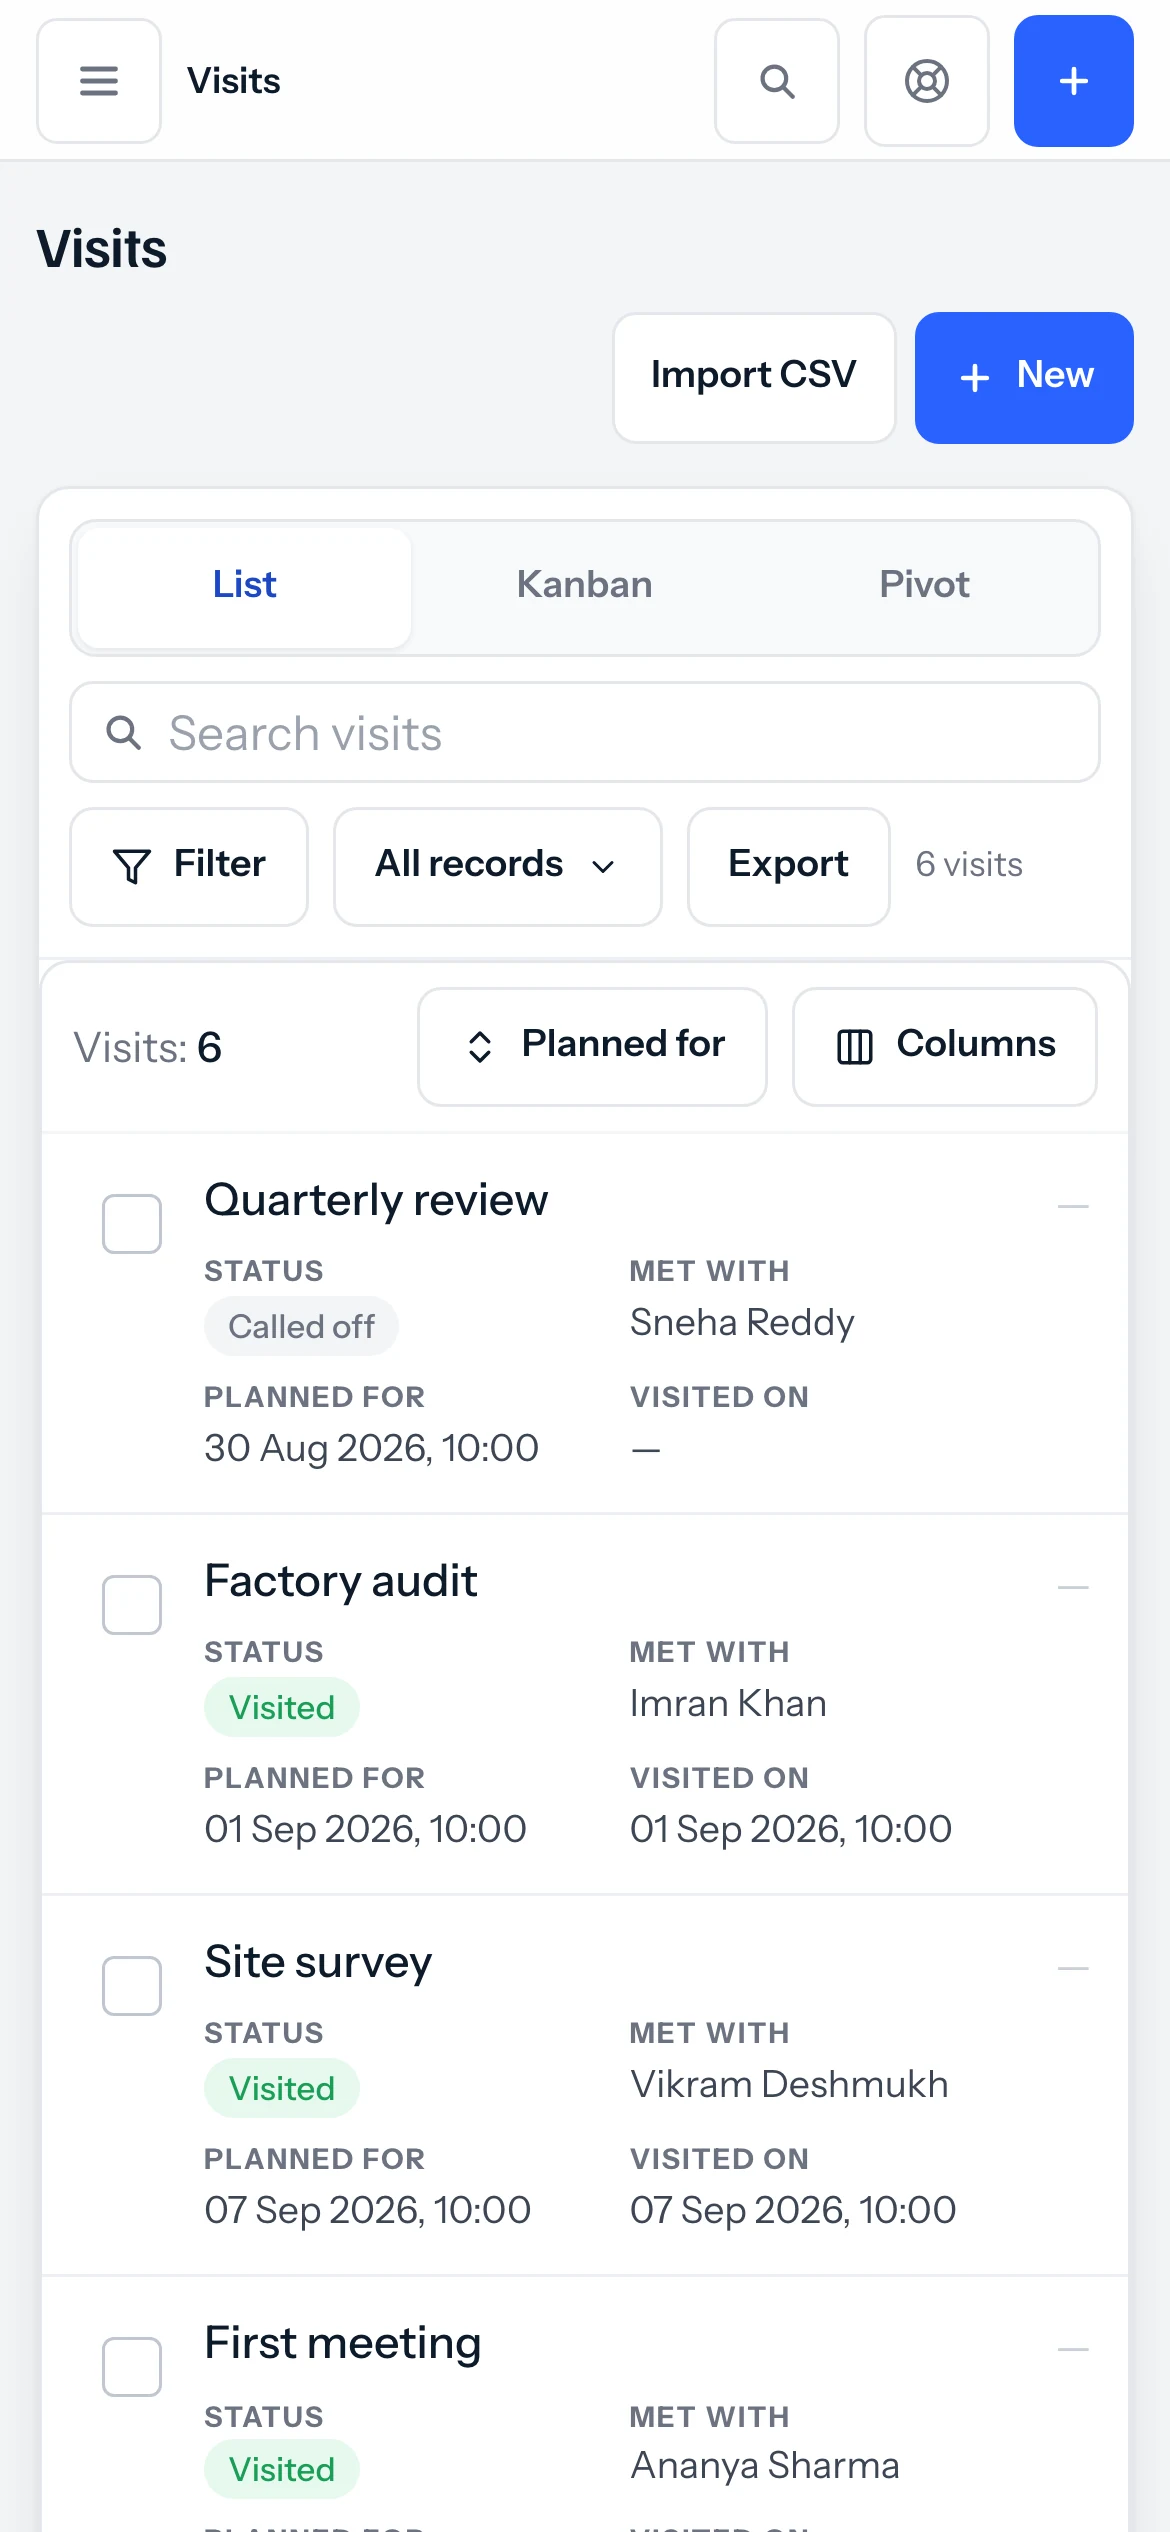
Task: Click Factory audit visited on date
Action: coord(791,1830)
